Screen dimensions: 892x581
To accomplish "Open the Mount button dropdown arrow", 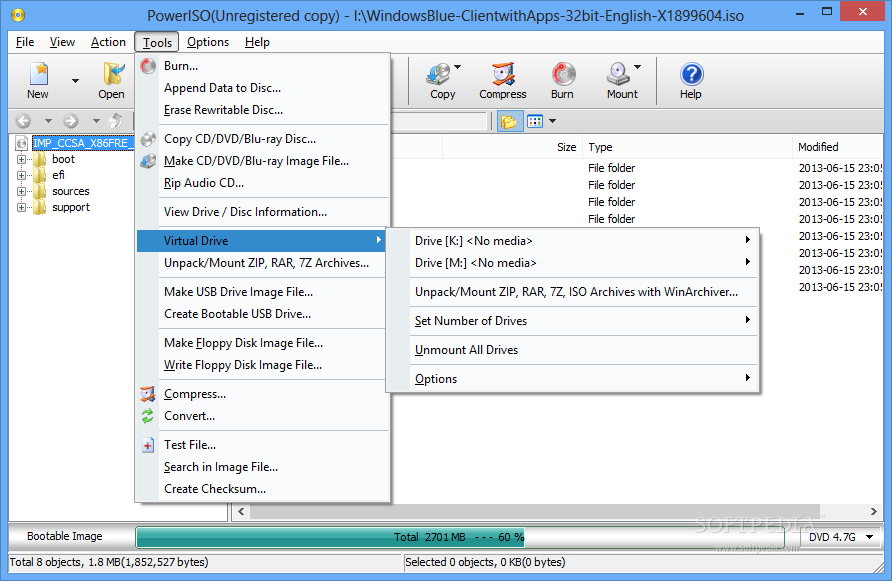I will click(637, 67).
